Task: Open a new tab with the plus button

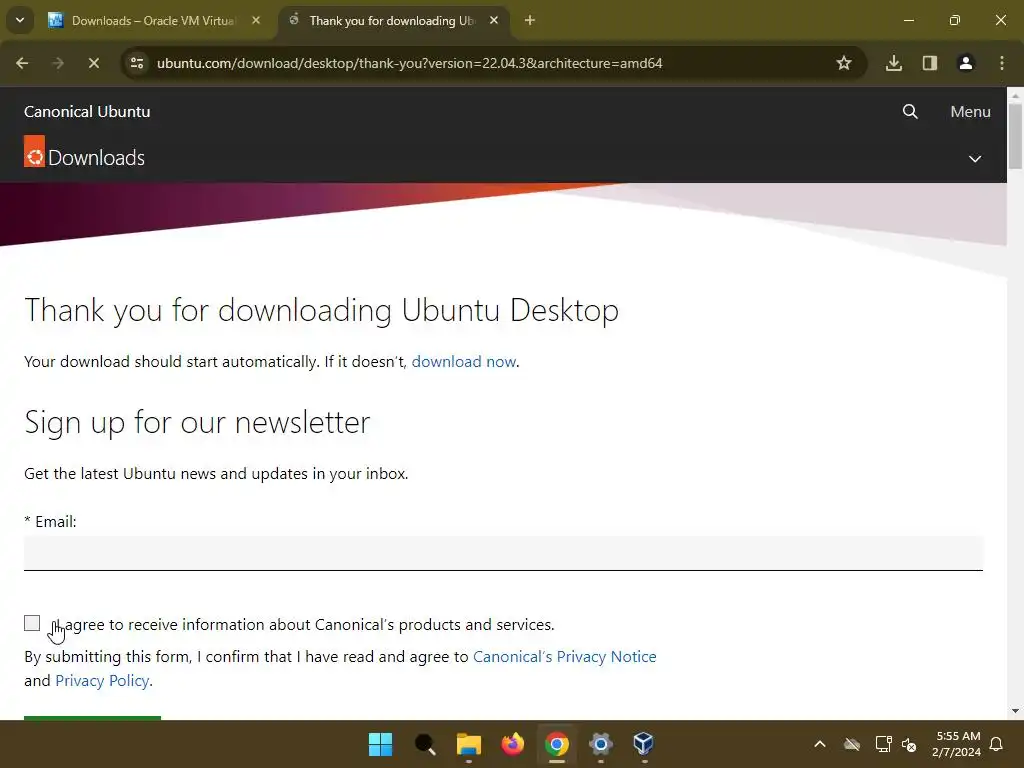Action: click(x=530, y=20)
